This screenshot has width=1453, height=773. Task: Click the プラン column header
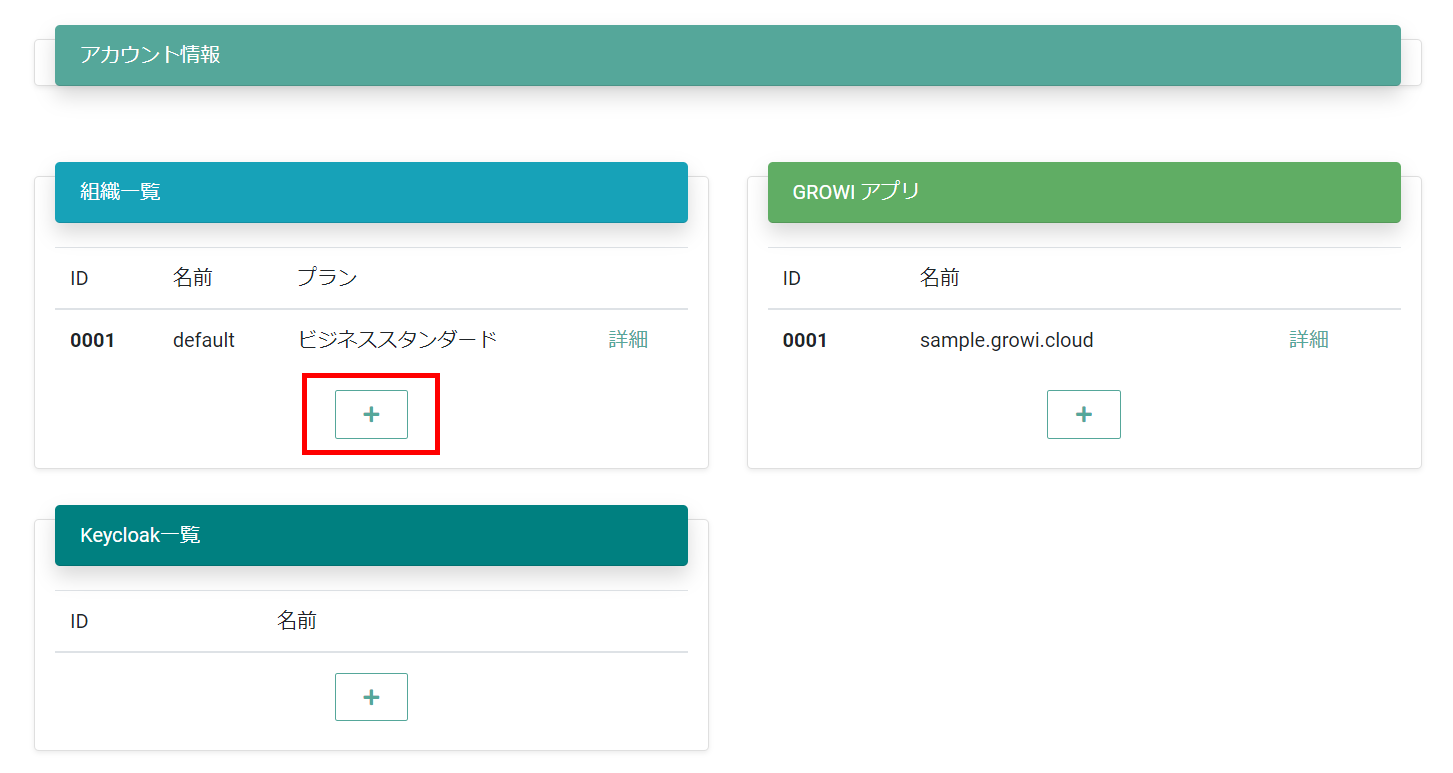tap(327, 278)
